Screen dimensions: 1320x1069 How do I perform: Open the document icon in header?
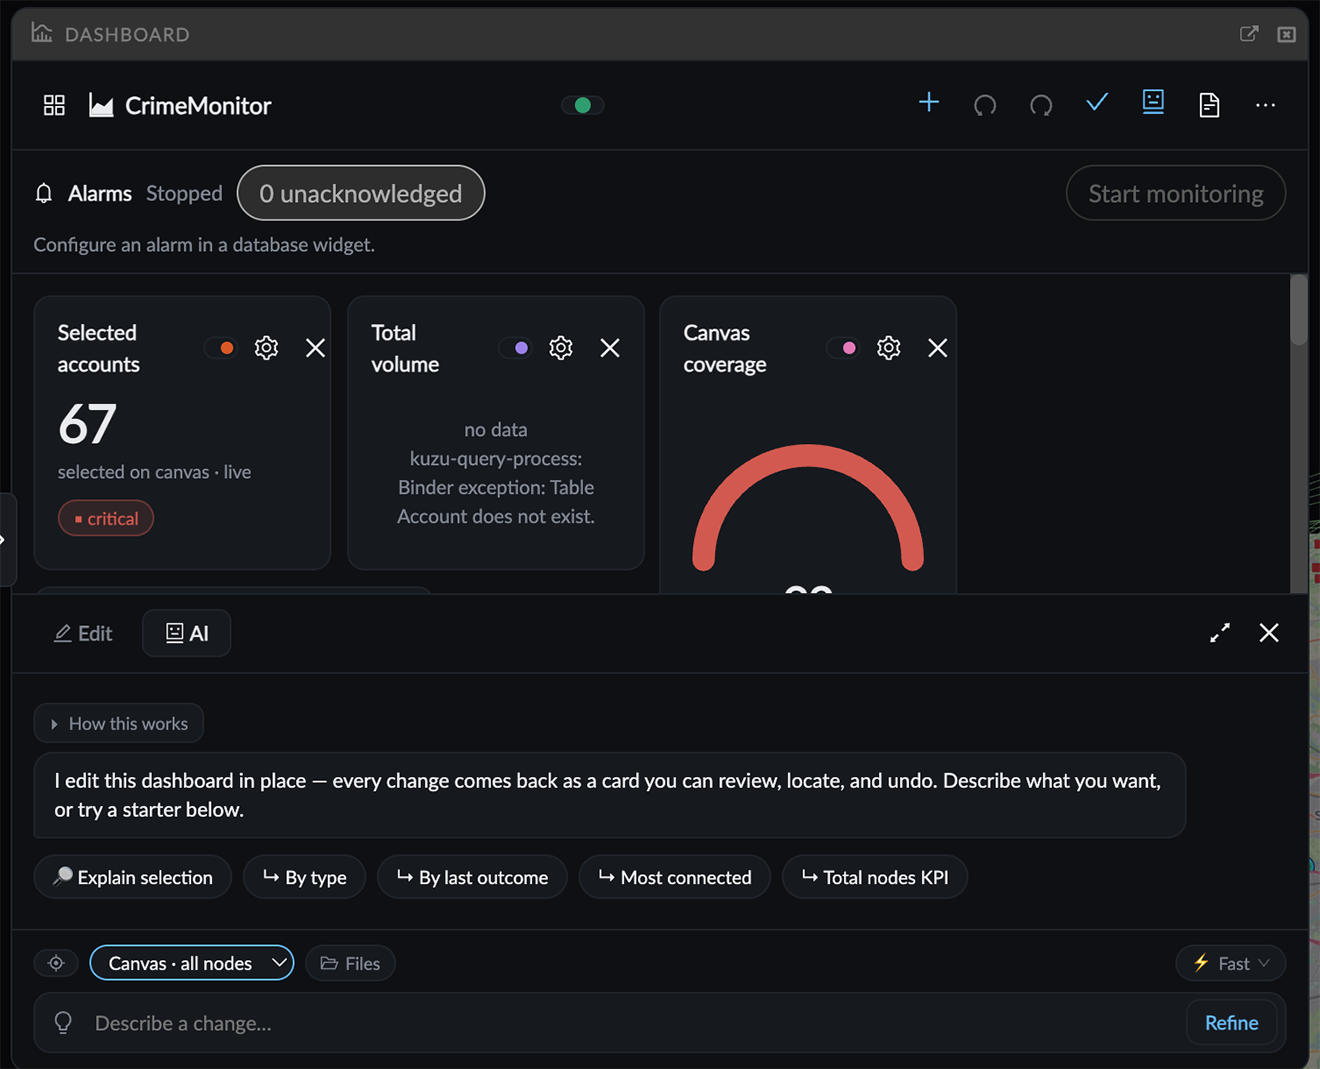click(x=1209, y=104)
